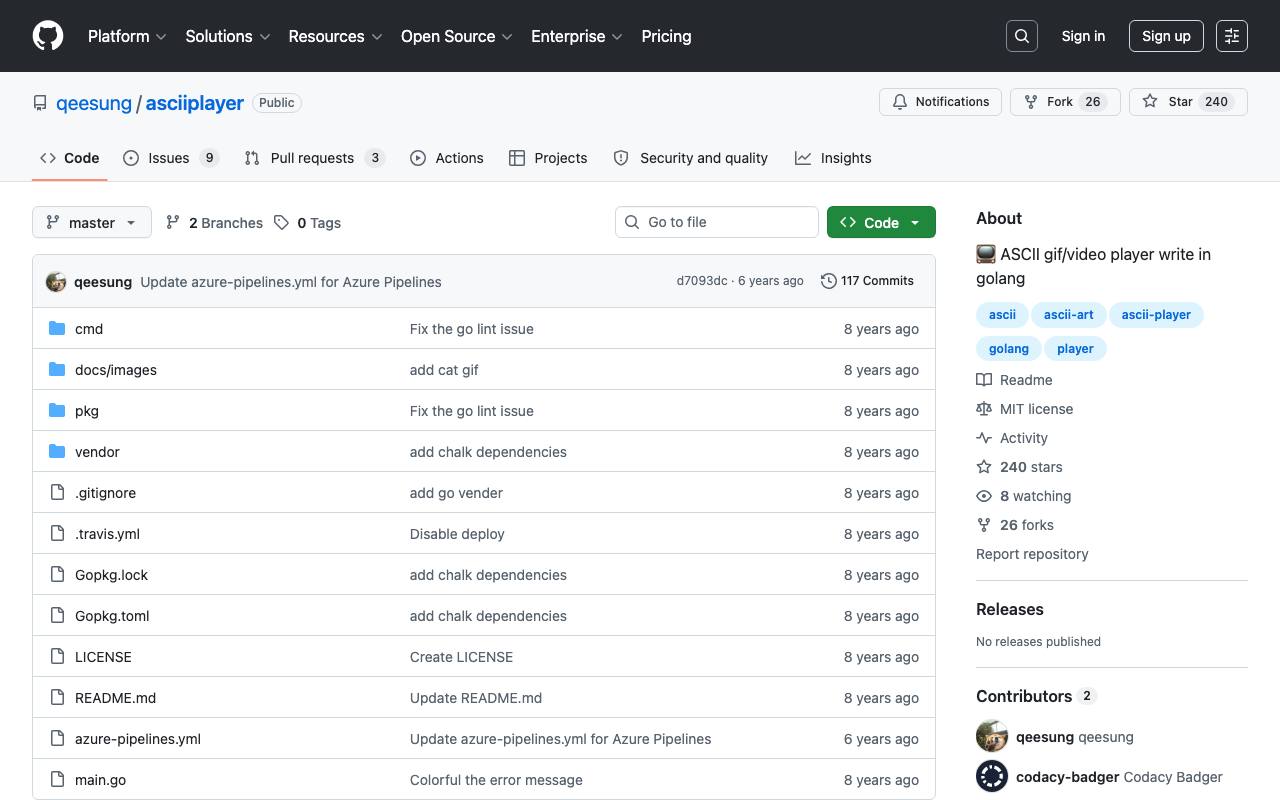The image size is (1280, 800).
Task: Click the Sign in link
Action: pyautogui.click(x=1083, y=36)
